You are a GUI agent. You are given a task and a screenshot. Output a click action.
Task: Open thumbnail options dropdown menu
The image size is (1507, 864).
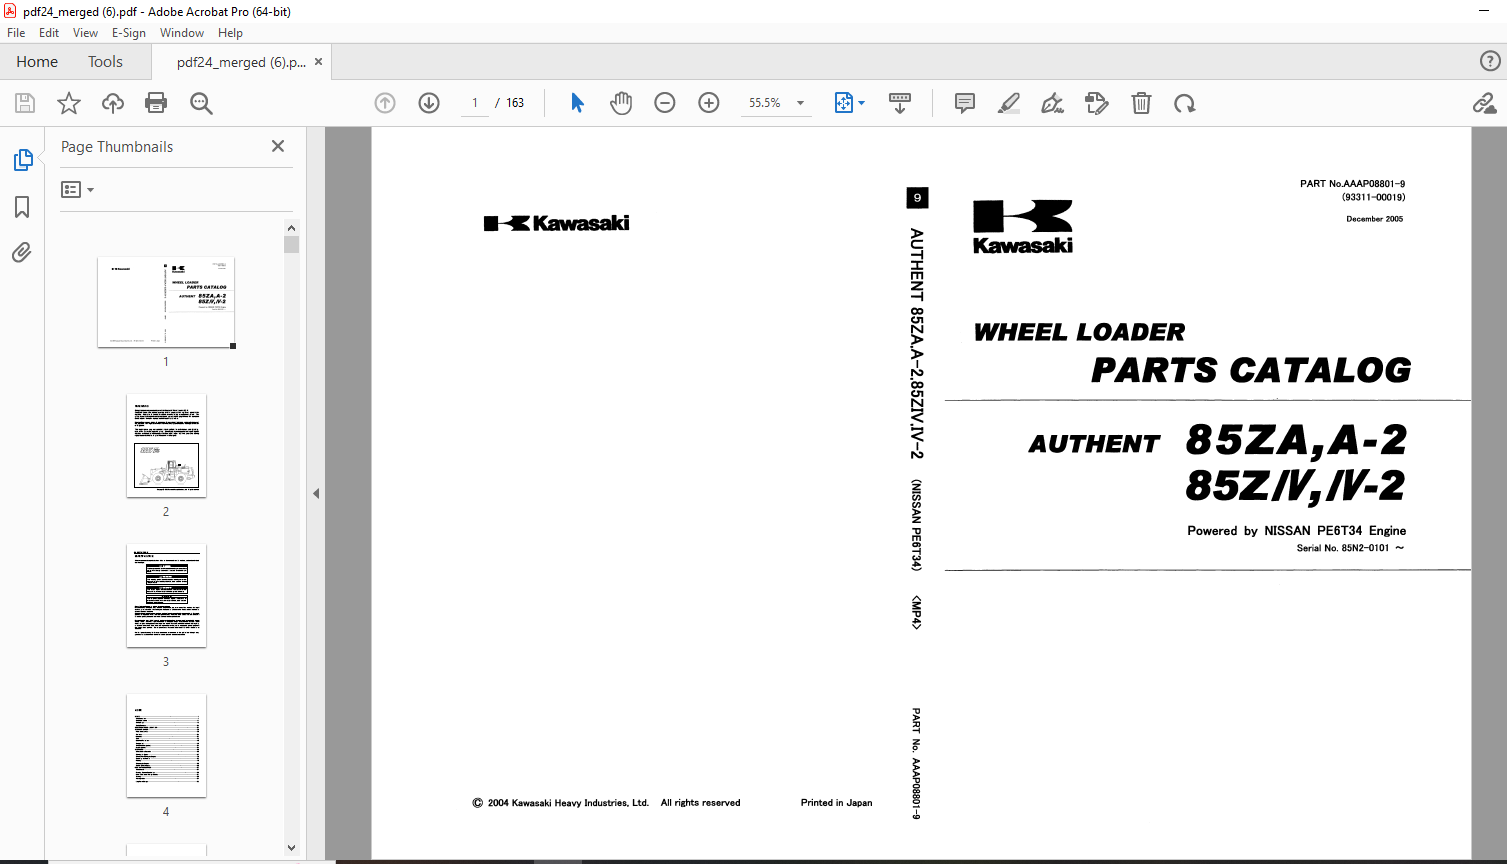click(x=77, y=189)
